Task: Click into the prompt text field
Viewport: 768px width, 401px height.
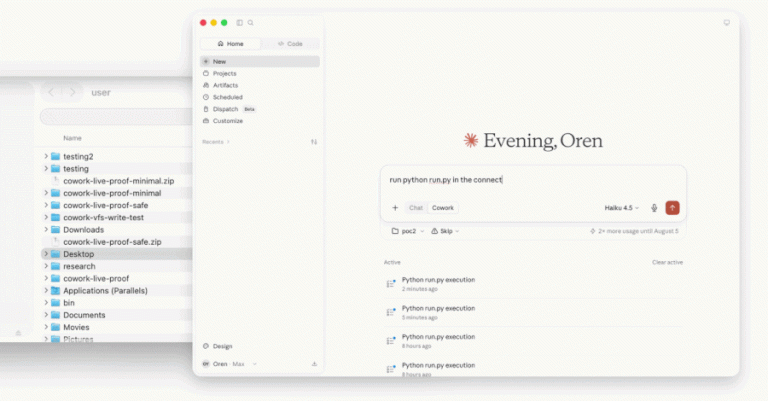Action: coord(533,180)
